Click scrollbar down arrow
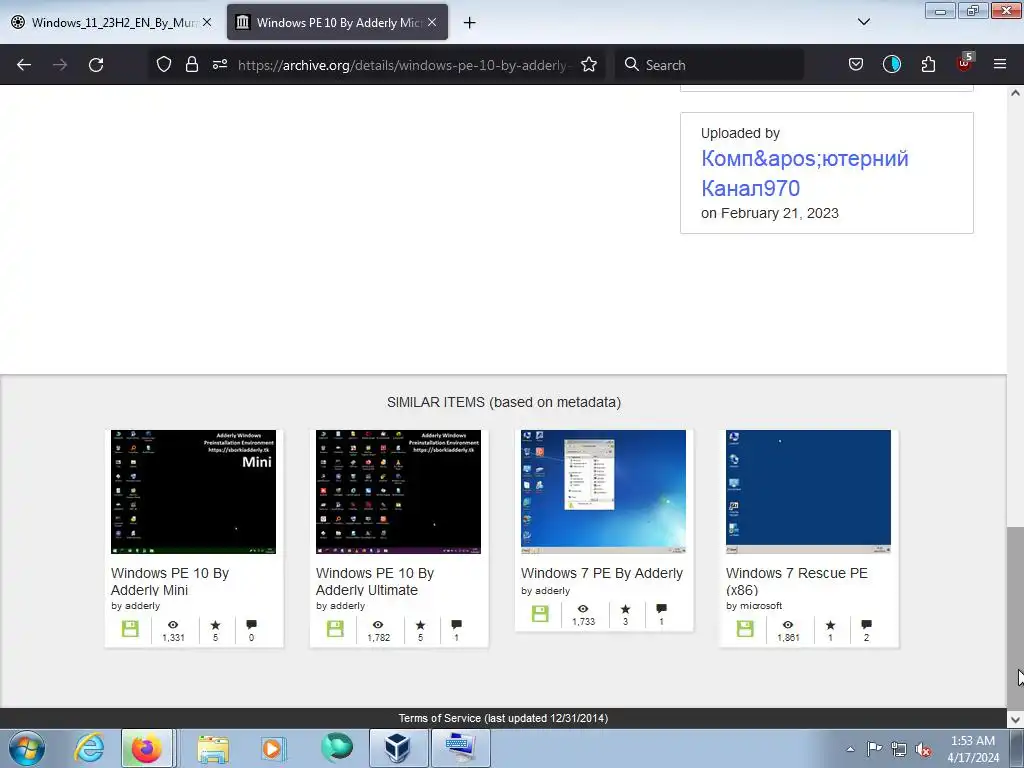The height and width of the screenshot is (768, 1024). (1015, 720)
